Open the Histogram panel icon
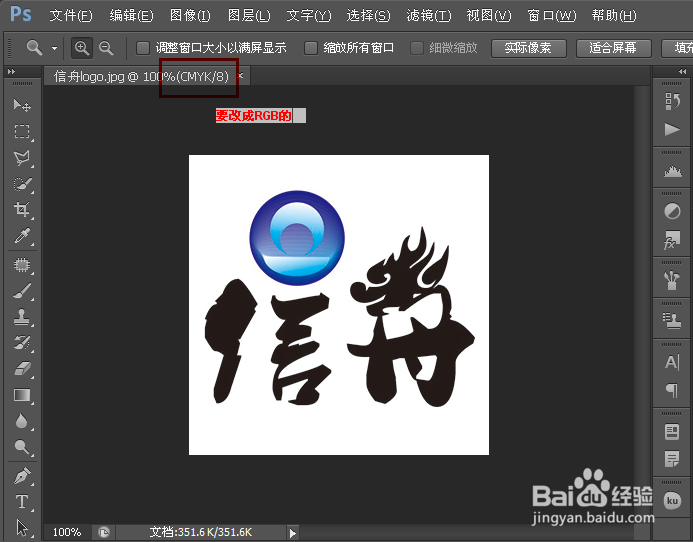 tap(672, 171)
